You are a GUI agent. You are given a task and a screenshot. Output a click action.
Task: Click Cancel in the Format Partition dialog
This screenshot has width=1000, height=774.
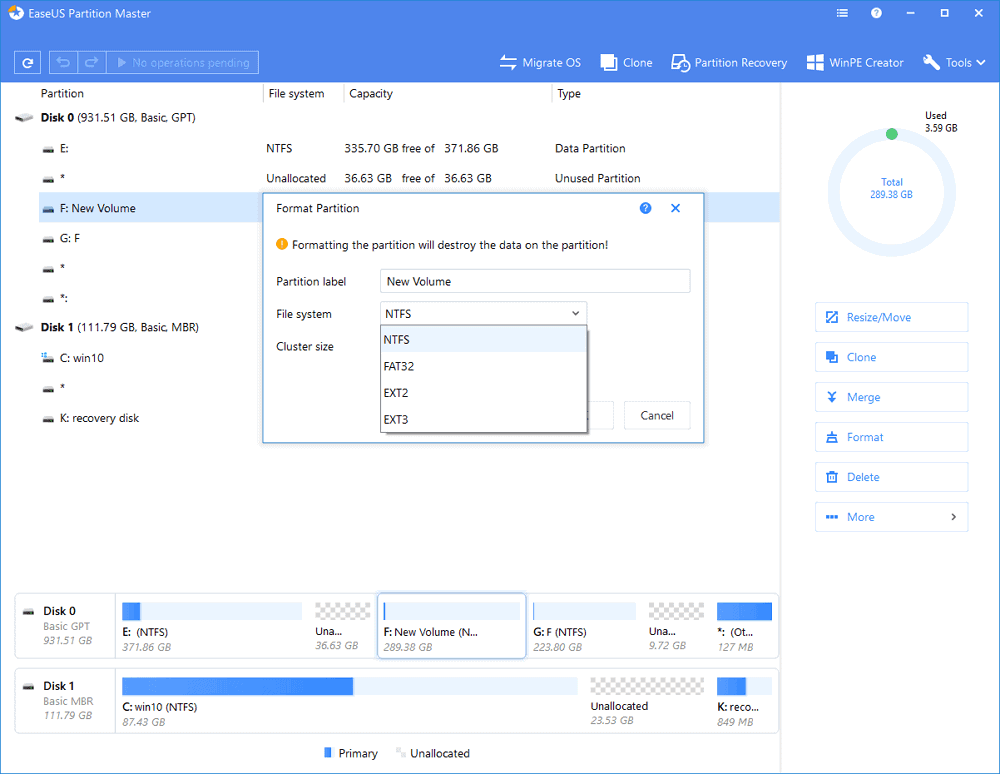pyautogui.click(x=657, y=415)
